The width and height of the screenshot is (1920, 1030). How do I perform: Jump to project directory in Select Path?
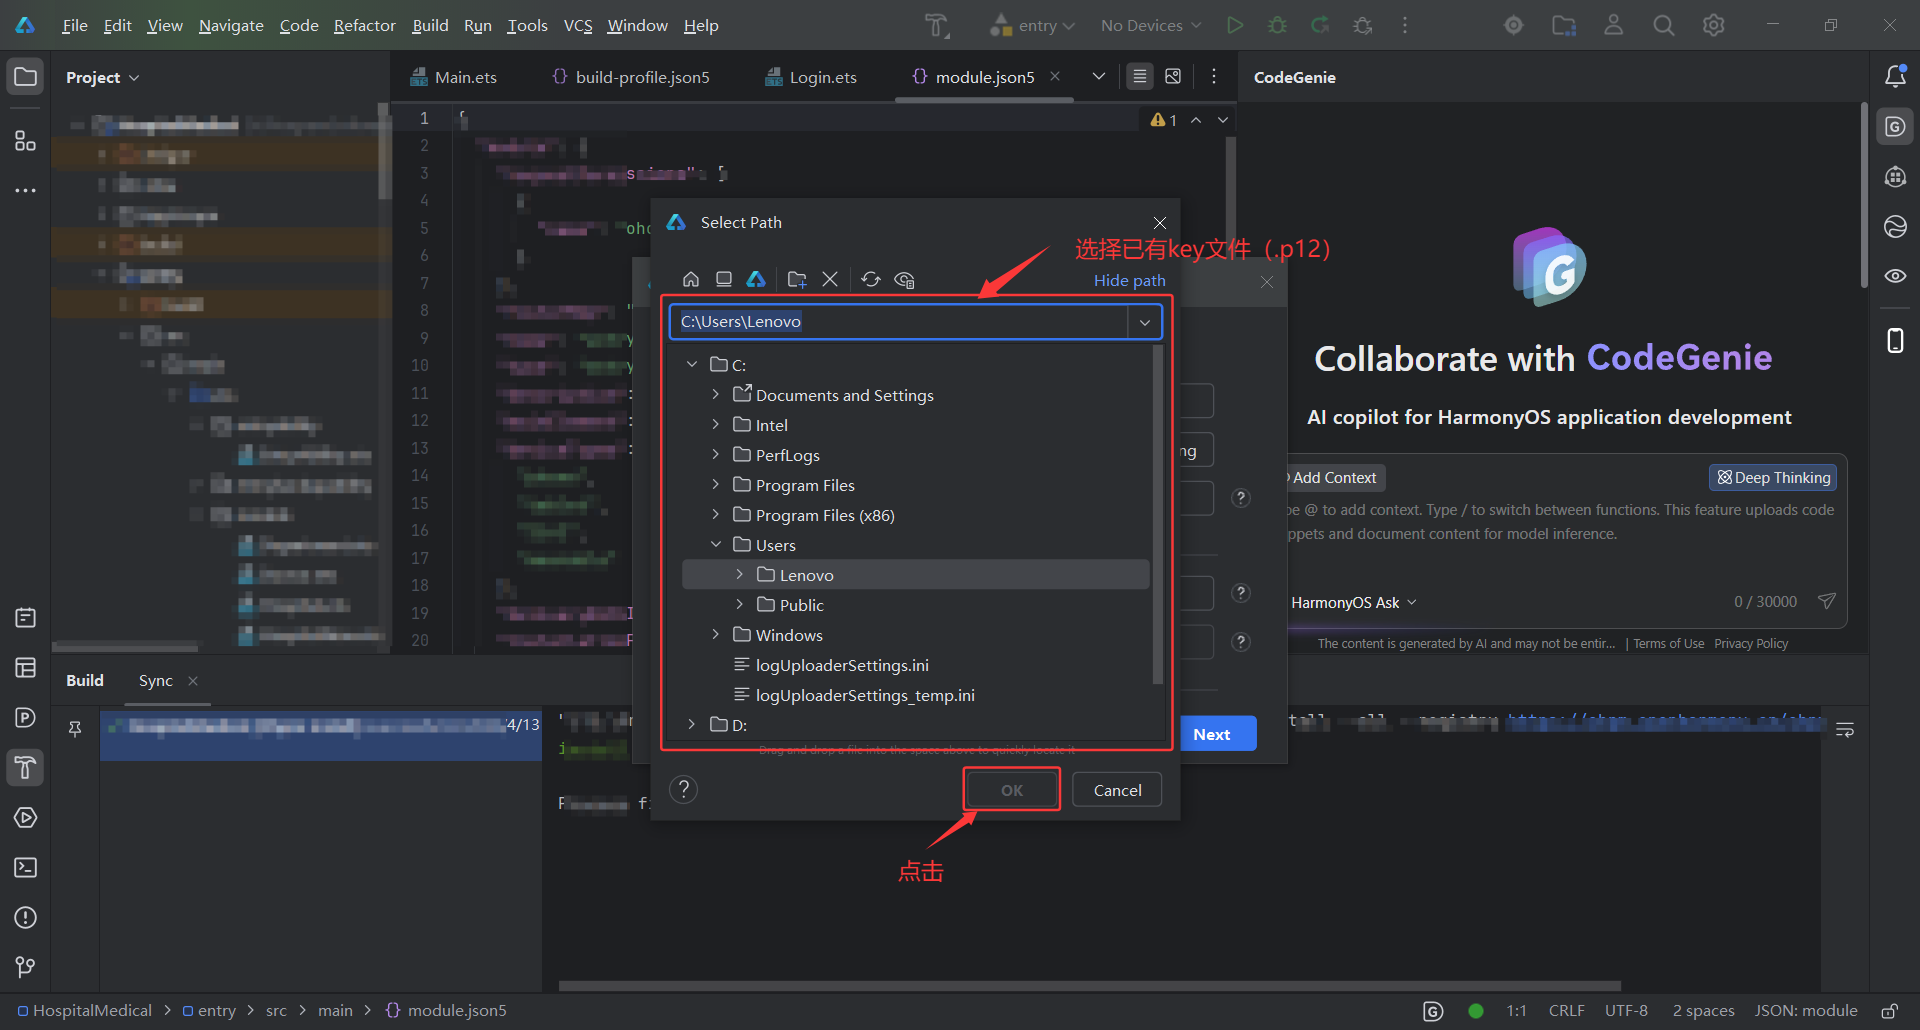pos(756,279)
